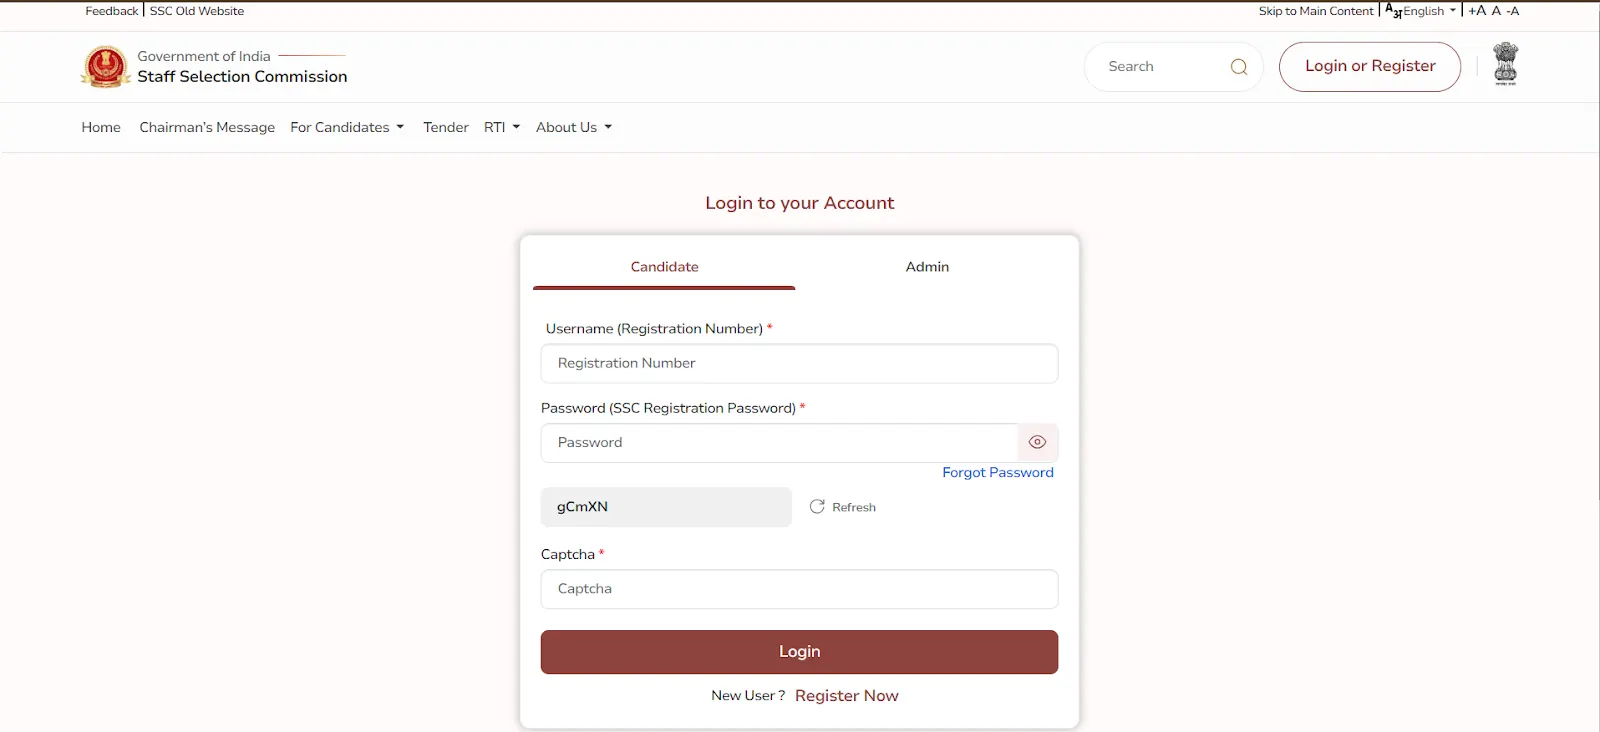Open the Feedback link
Screen dimensions: 1600x732
pyautogui.click(x=112, y=11)
